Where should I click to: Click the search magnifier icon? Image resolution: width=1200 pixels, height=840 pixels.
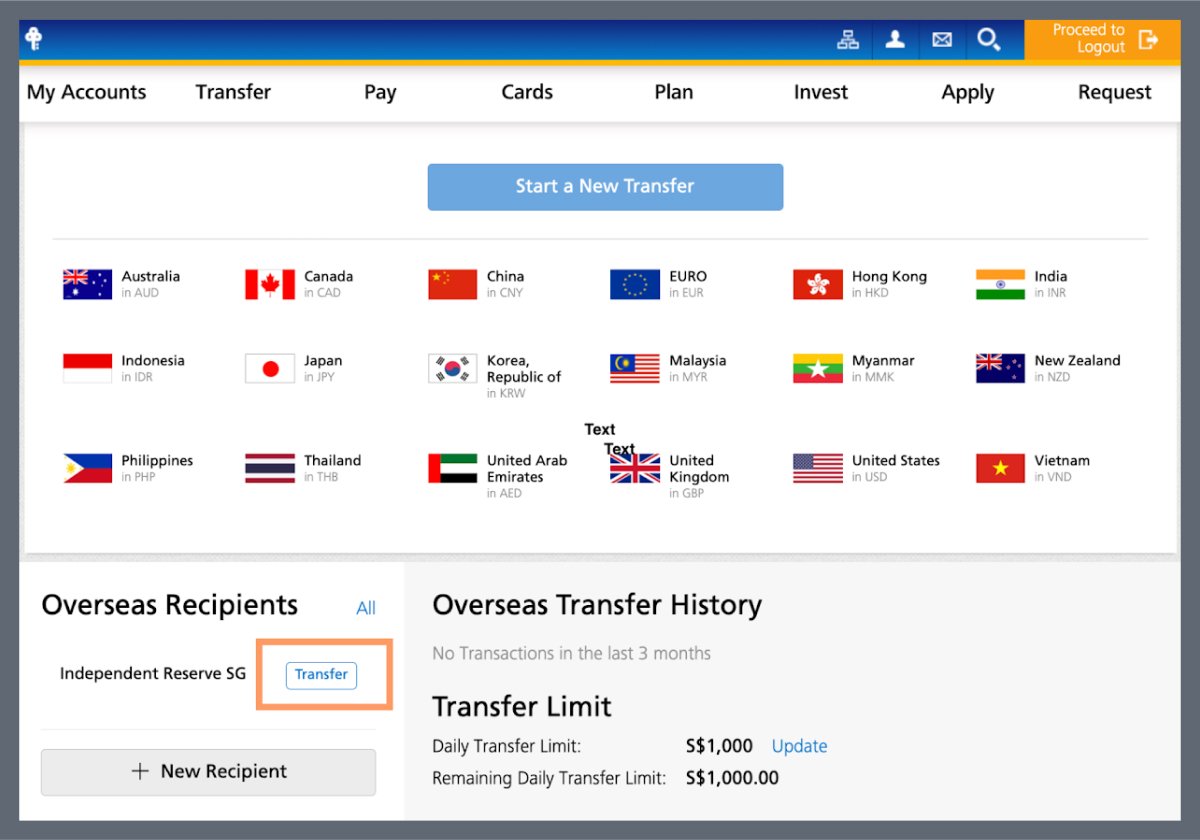tap(989, 40)
